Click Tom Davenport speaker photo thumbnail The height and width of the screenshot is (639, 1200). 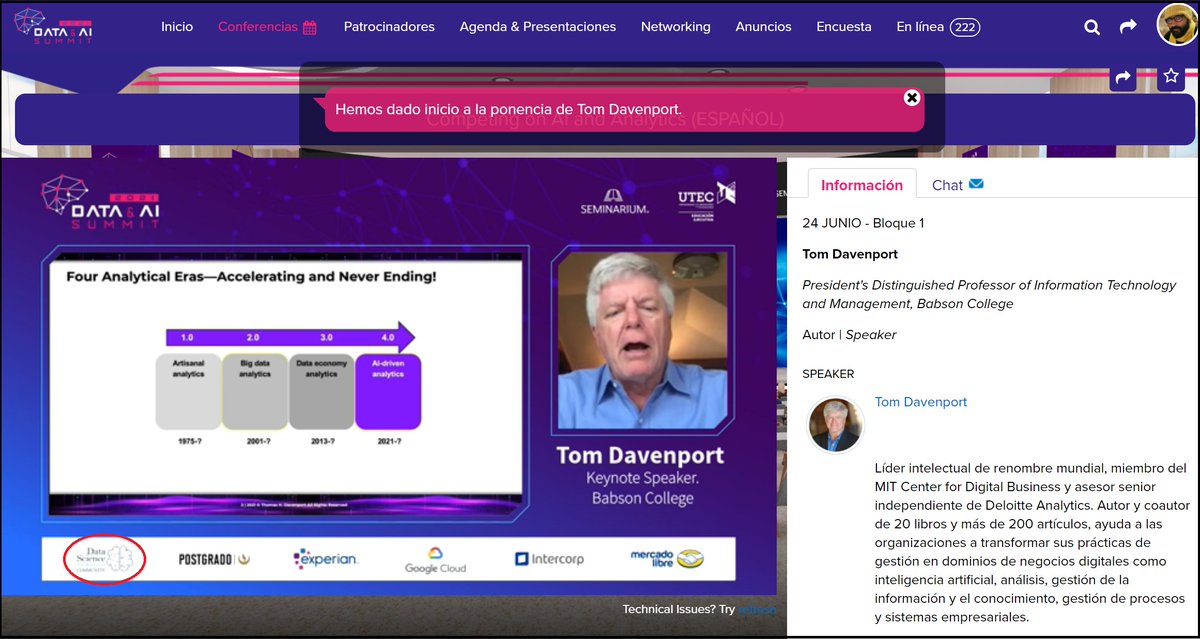836,425
